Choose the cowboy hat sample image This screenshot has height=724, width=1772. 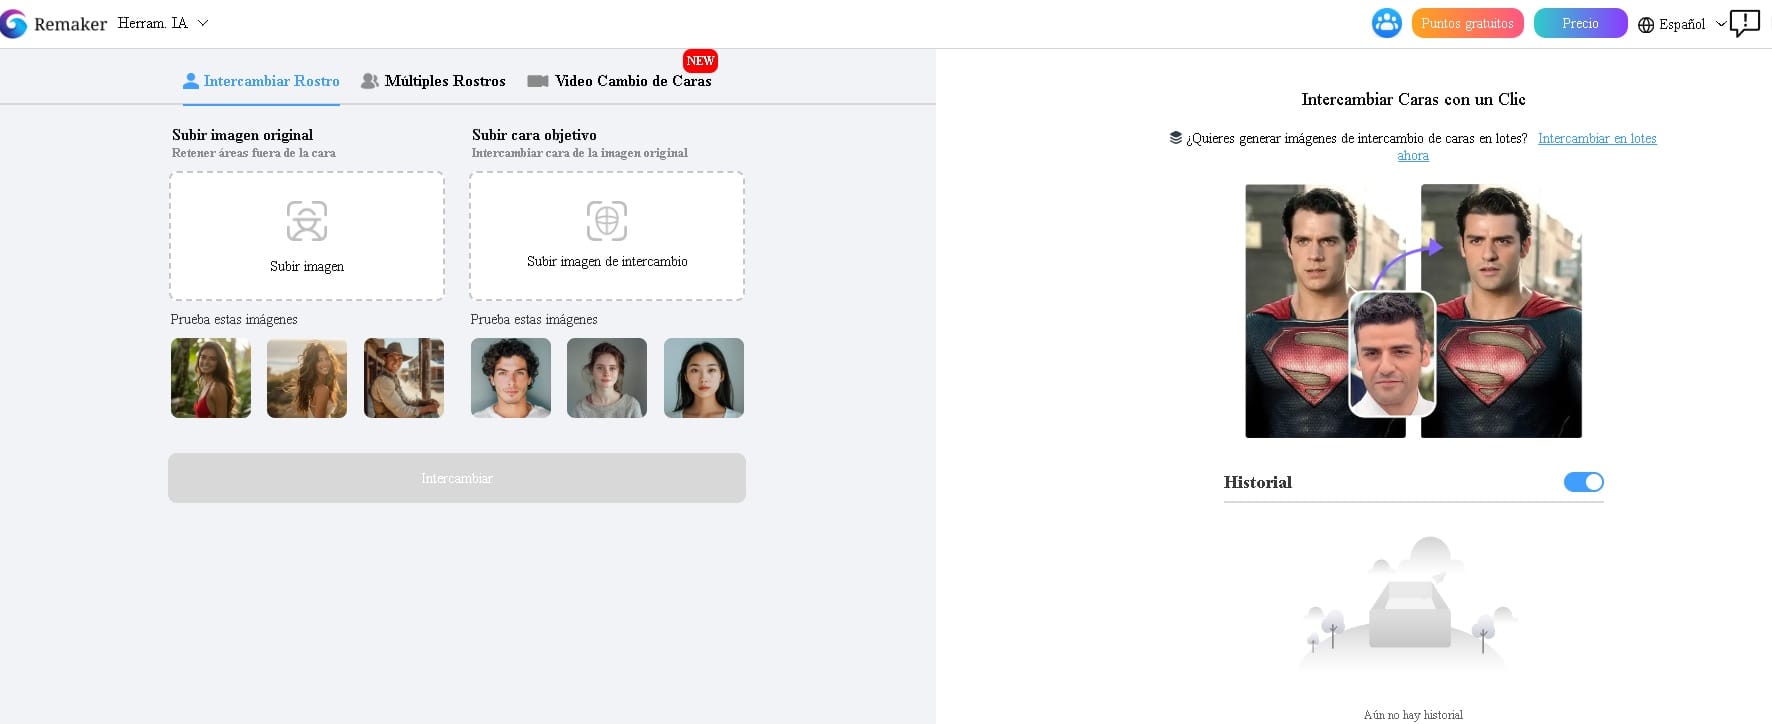[x=404, y=378]
